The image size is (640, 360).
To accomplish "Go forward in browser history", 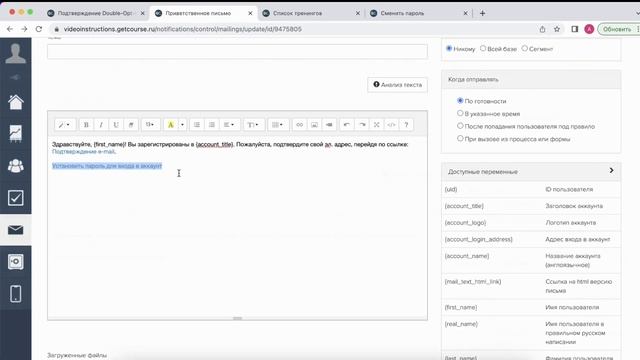I will point(24,29).
